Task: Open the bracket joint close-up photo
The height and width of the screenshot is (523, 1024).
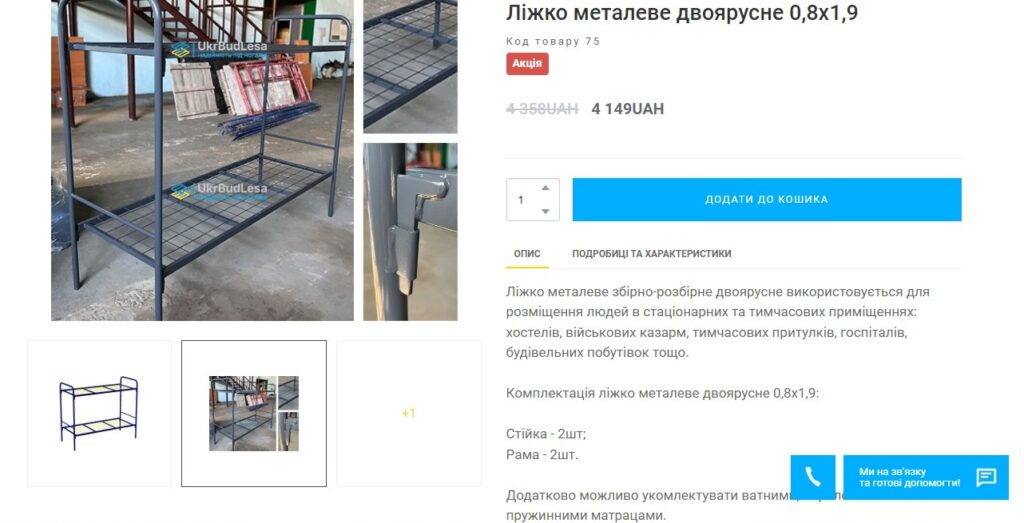Action: click(x=410, y=232)
